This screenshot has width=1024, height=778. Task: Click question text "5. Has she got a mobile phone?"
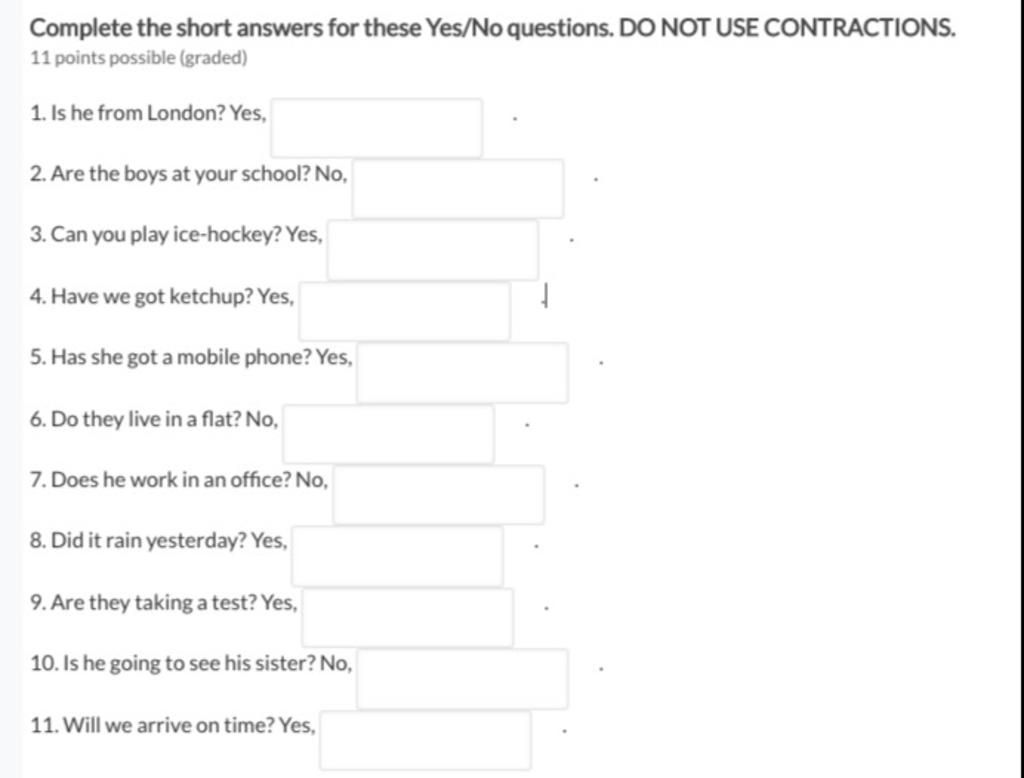tap(171, 357)
